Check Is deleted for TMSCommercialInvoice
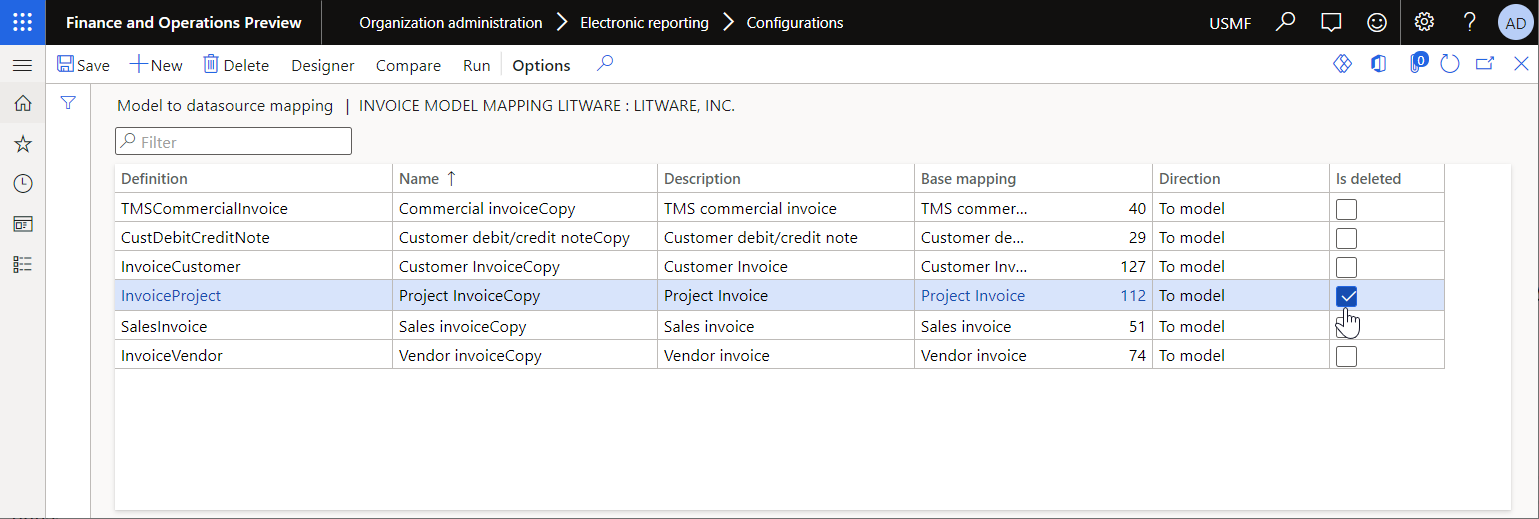Viewport: 1539px width, 519px height. [1346, 209]
